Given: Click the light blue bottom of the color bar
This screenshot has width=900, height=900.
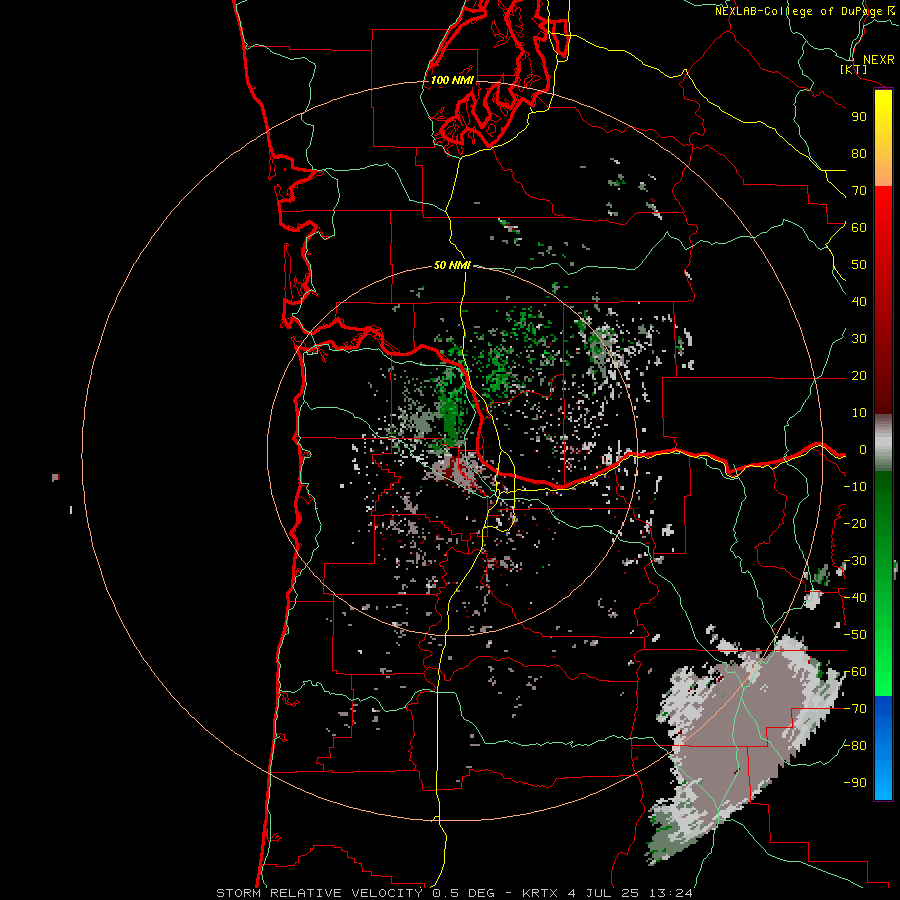Looking at the screenshot, I should click(x=883, y=781).
